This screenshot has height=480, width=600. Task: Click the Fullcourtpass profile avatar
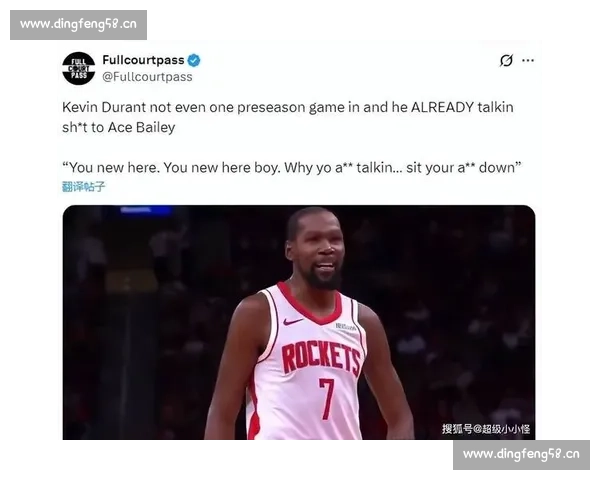(78, 69)
